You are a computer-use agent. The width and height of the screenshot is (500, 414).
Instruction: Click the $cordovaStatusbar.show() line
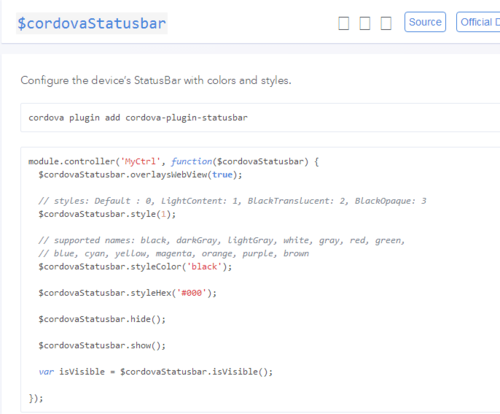click(102, 346)
